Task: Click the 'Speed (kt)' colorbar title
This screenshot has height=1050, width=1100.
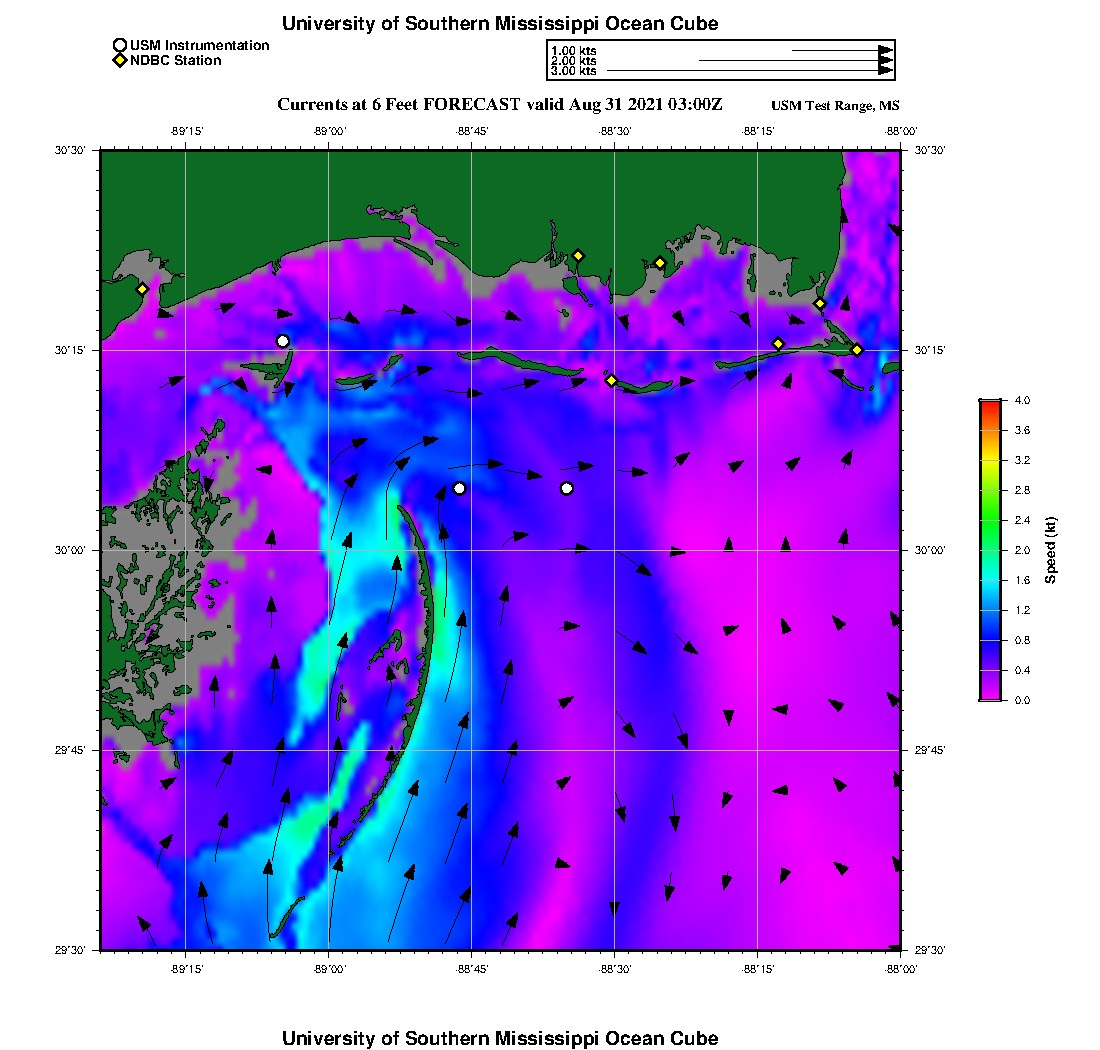Action: (1050, 550)
